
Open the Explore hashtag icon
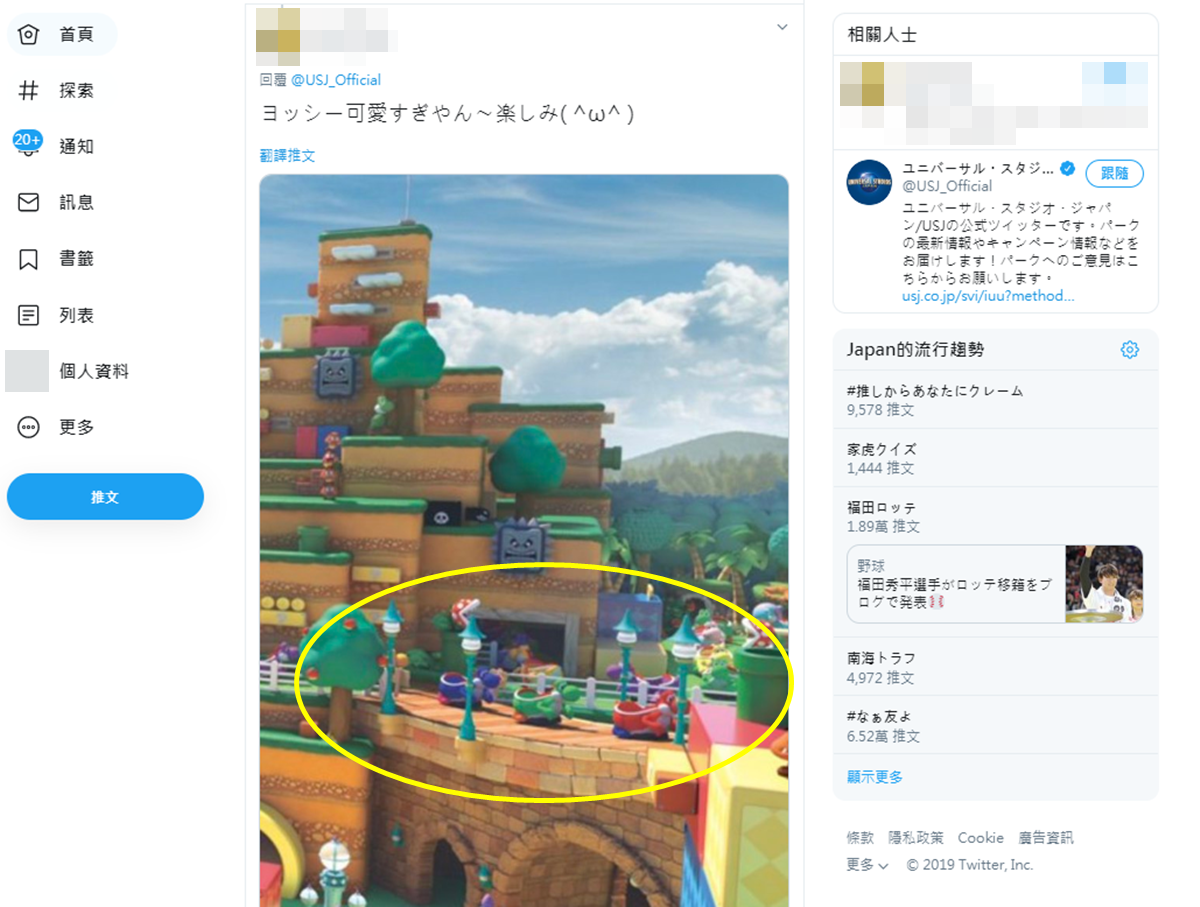[x=29, y=91]
